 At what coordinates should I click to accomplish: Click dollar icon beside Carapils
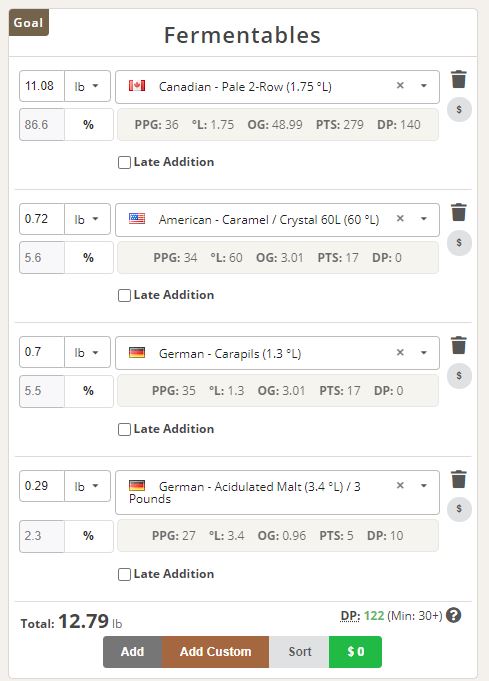(x=459, y=376)
